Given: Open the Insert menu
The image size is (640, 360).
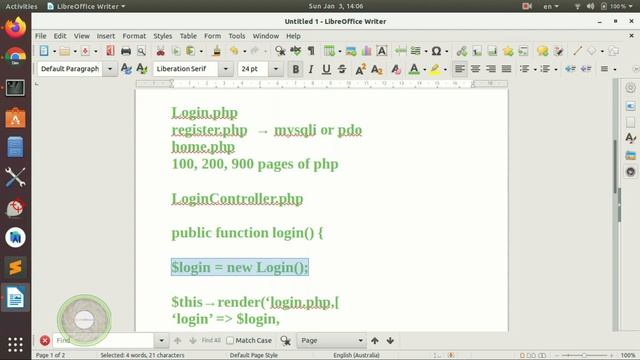Looking at the screenshot, I should 106,36.
